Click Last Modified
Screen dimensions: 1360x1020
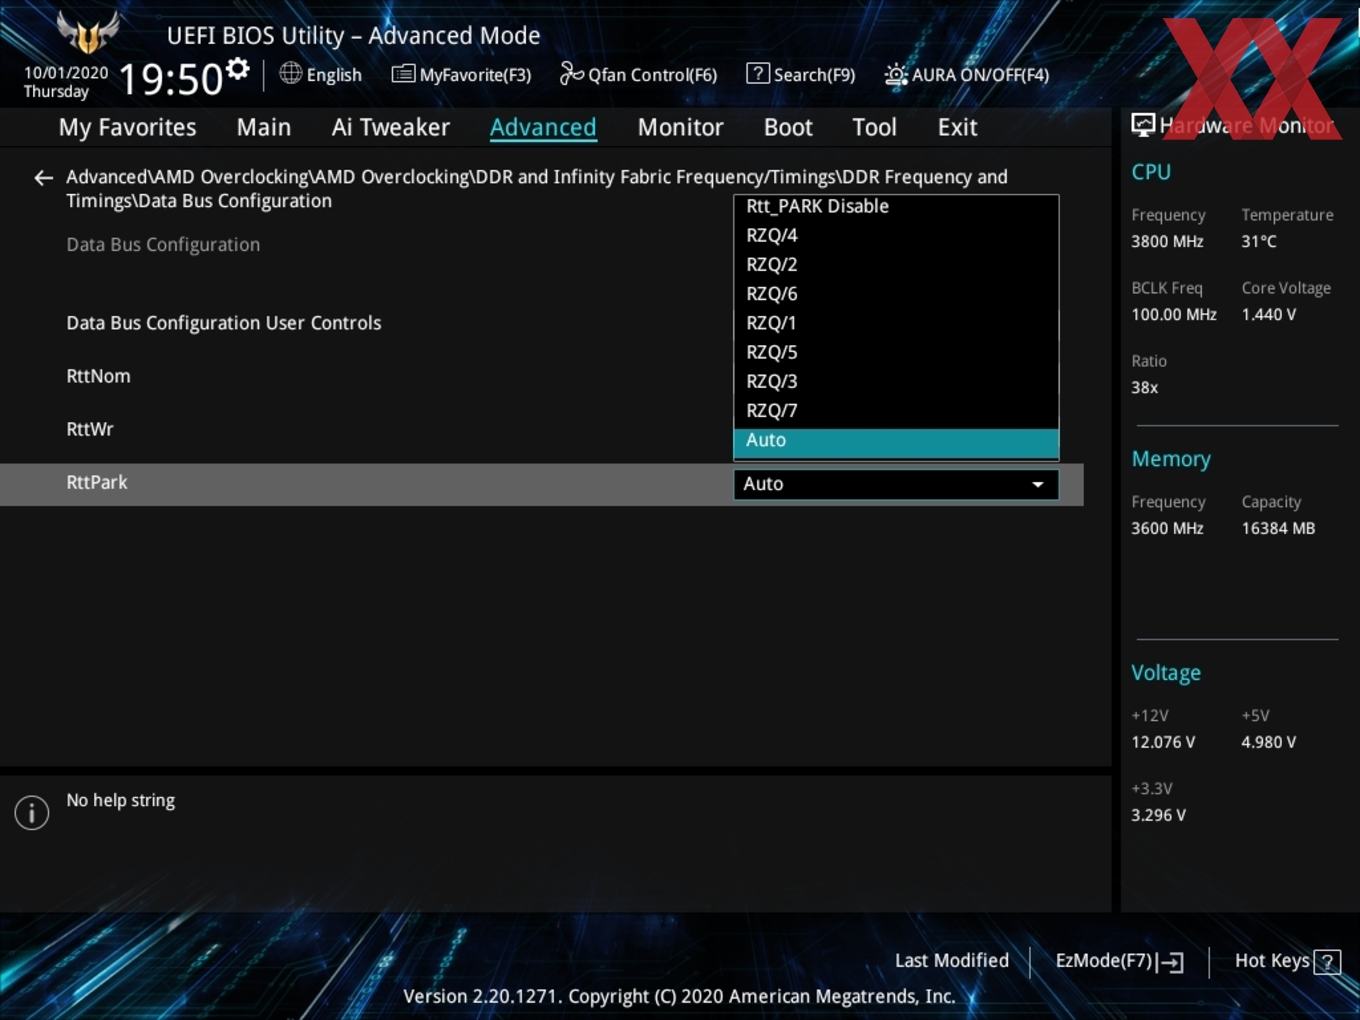(x=951, y=960)
